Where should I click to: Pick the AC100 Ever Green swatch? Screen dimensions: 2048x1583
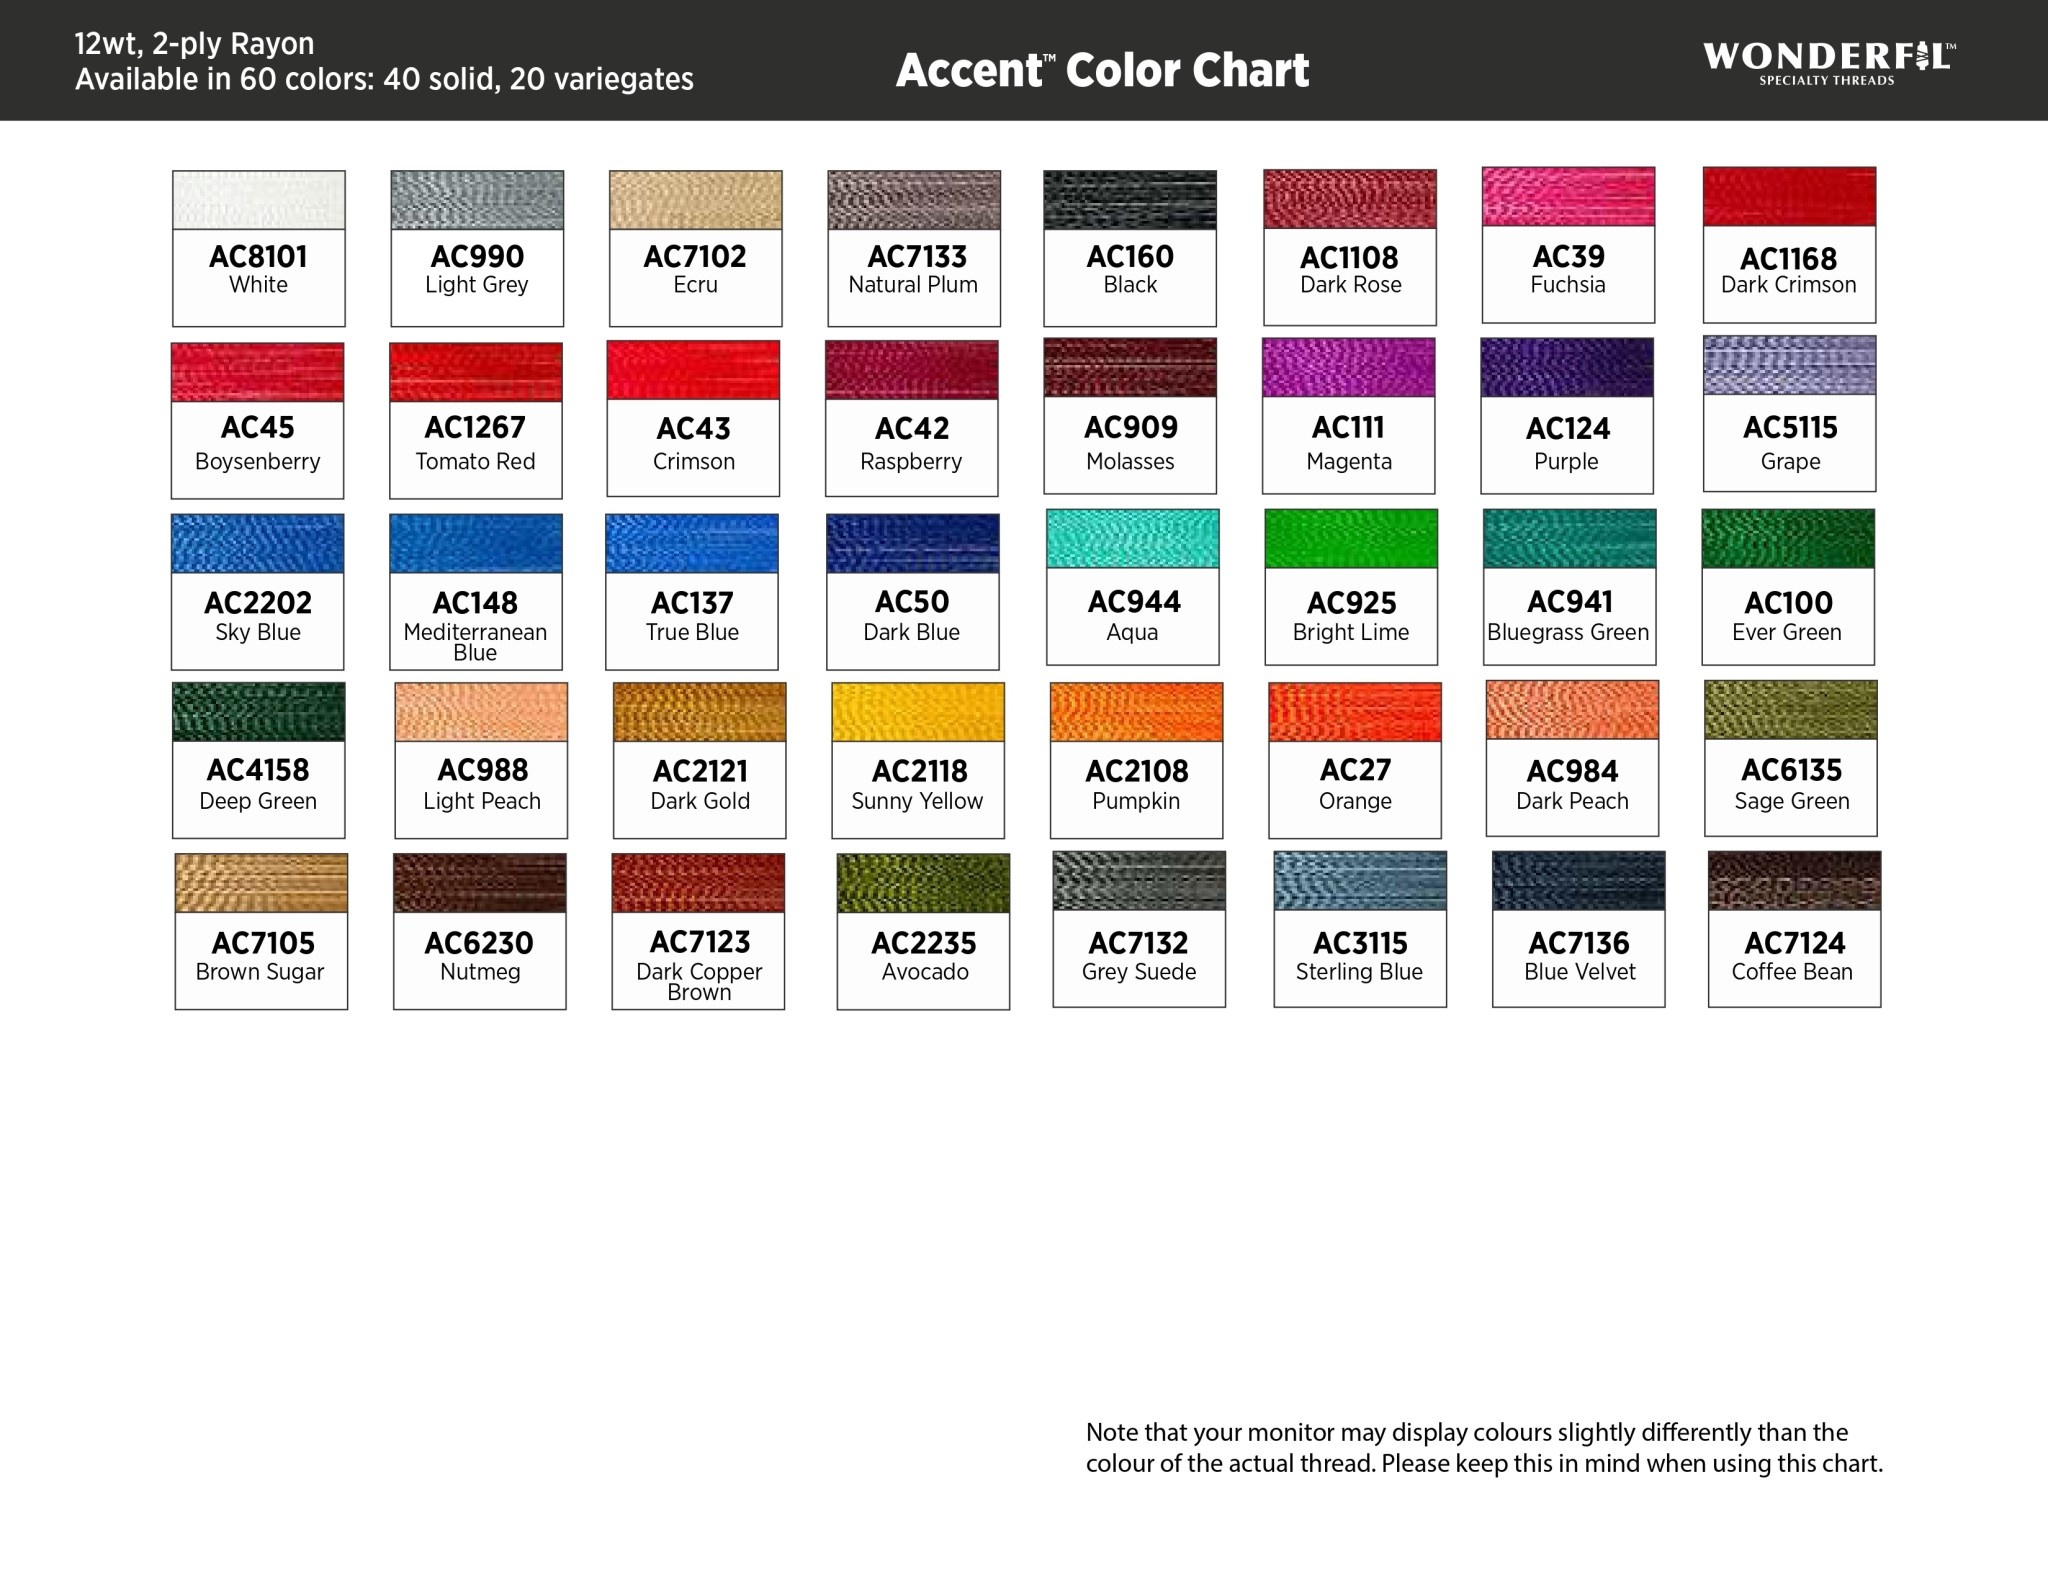pos(1788,587)
